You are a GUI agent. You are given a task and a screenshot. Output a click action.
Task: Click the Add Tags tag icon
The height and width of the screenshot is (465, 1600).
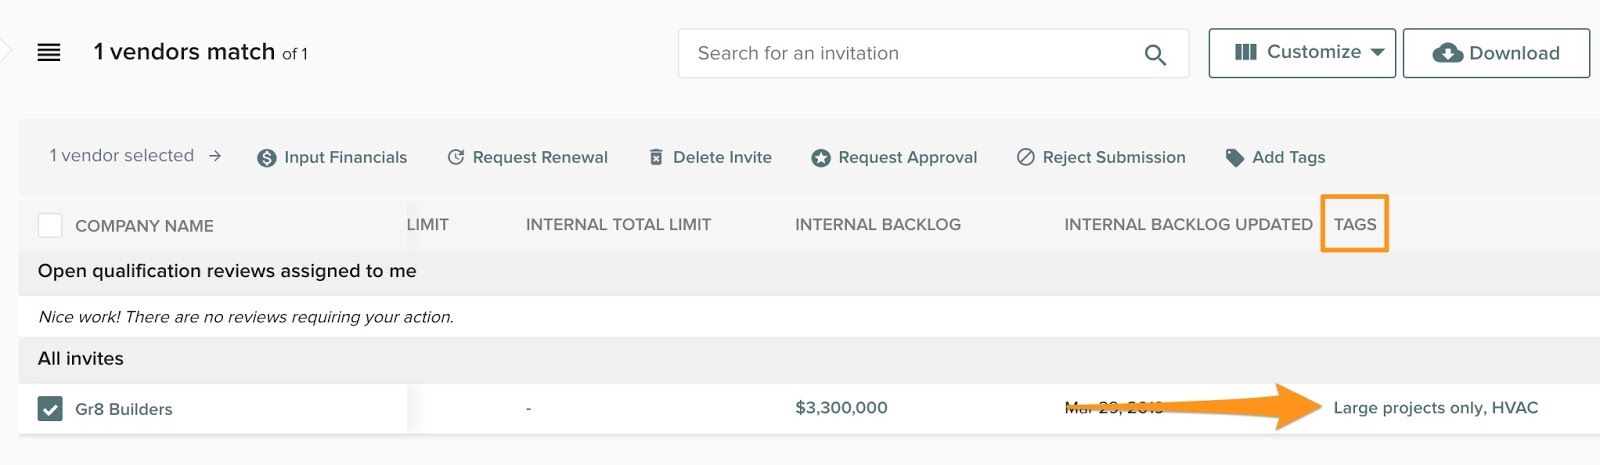point(1235,157)
